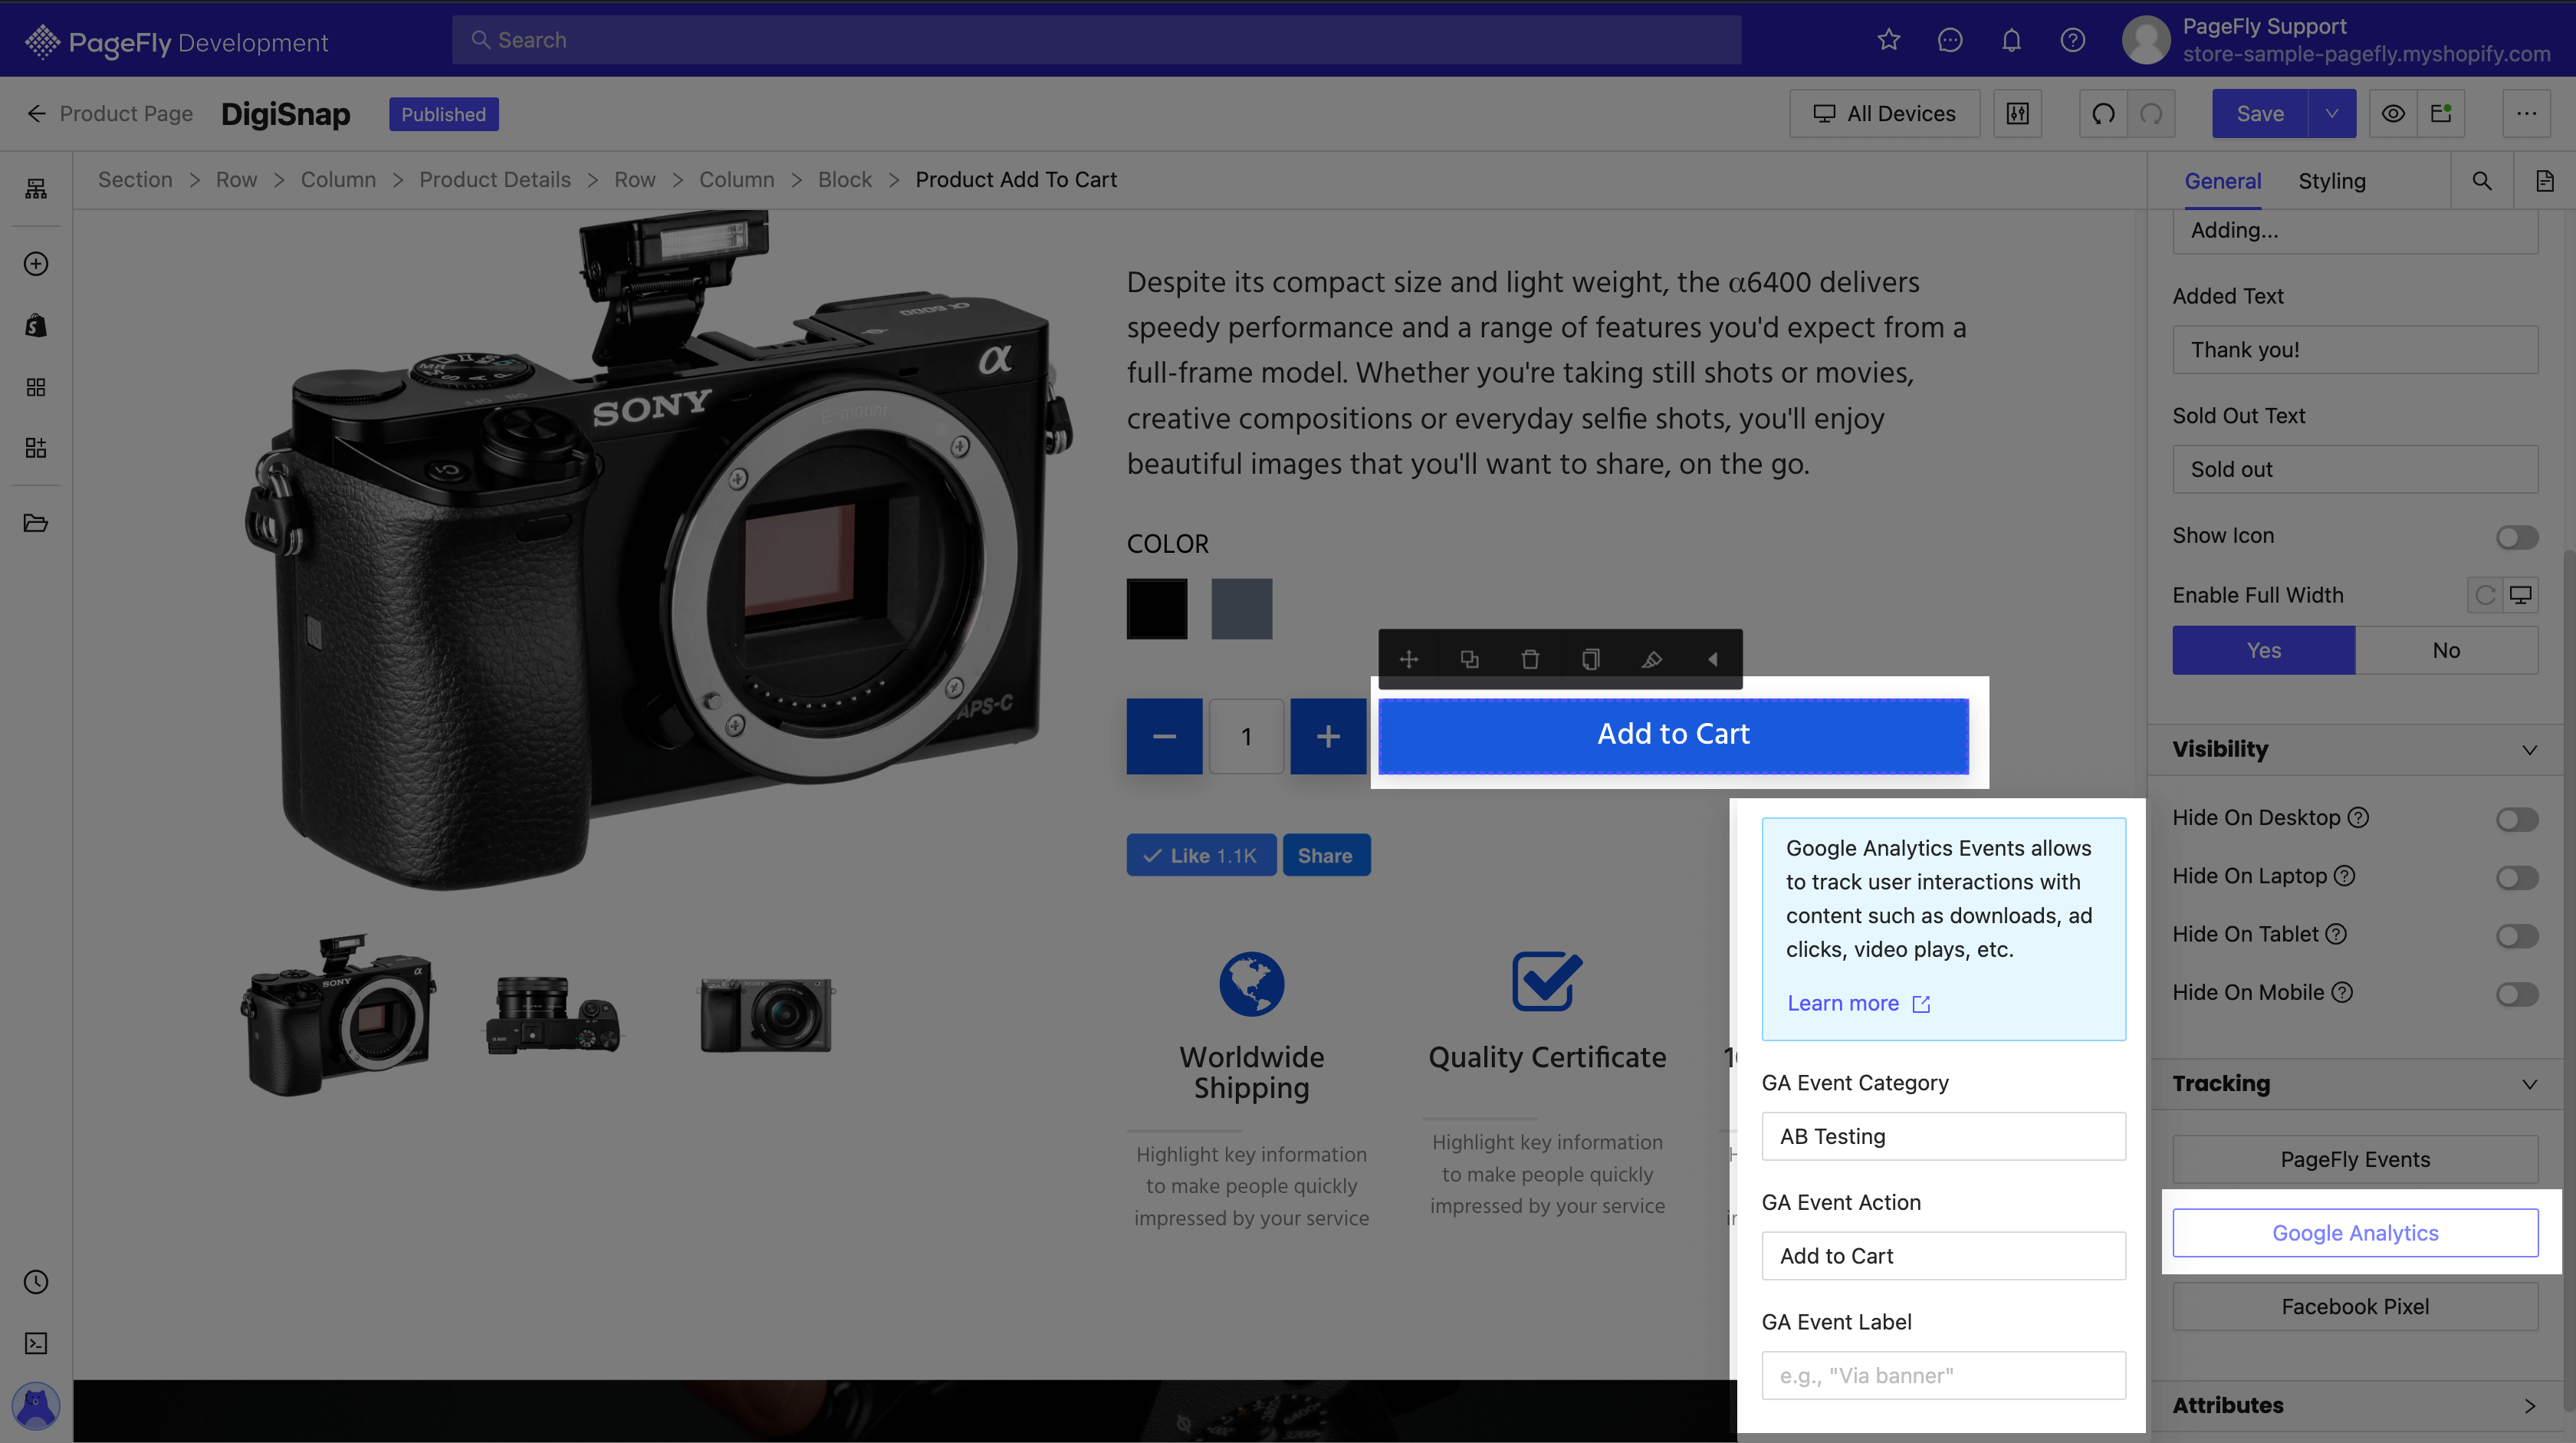This screenshot has width=2576, height=1443.
Task: Open the chat messages icon in header
Action: pos(1950,40)
